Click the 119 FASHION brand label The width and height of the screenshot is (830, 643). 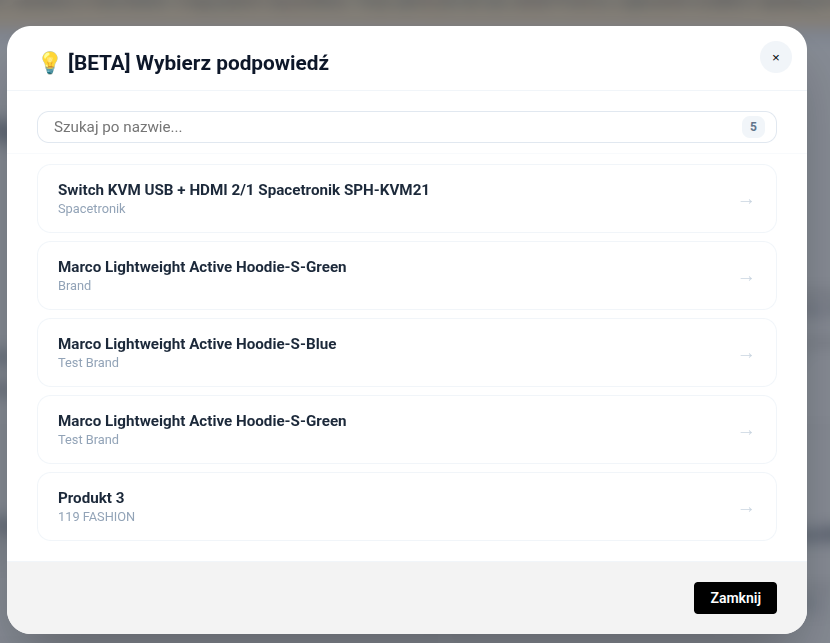click(x=96, y=517)
